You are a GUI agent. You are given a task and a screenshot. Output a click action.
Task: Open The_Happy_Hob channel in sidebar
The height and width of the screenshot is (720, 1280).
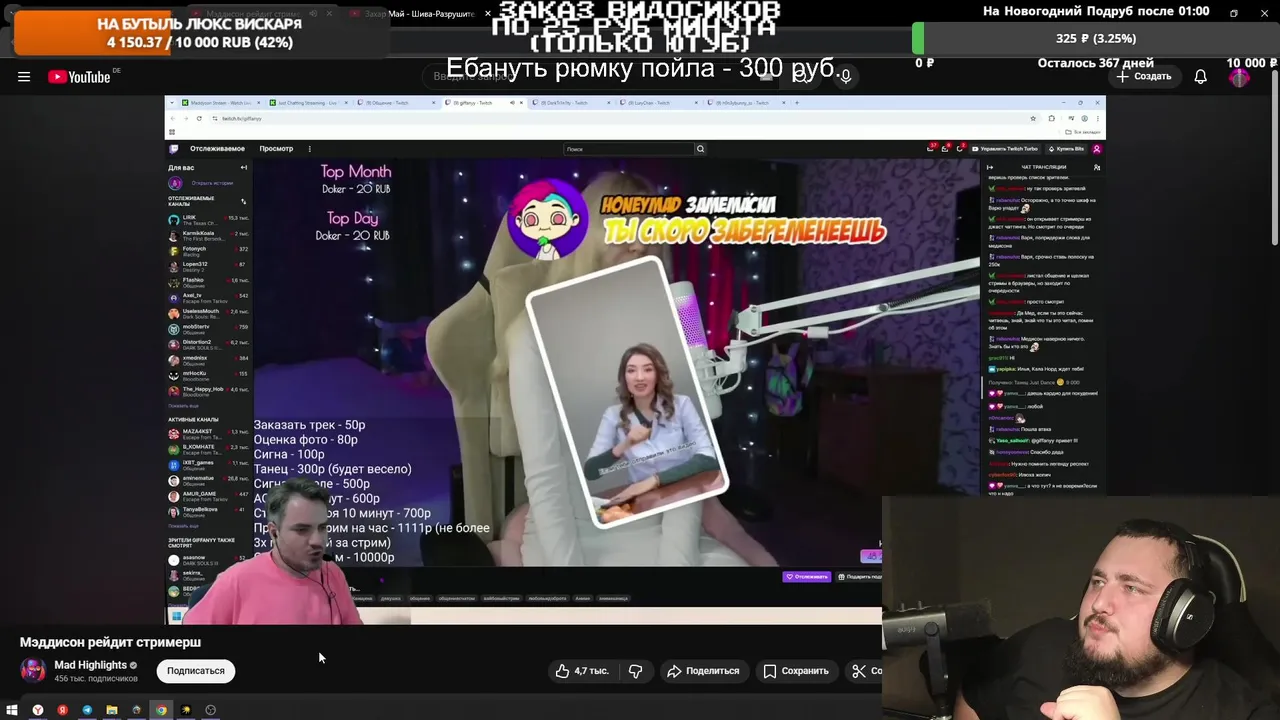click(208, 392)
